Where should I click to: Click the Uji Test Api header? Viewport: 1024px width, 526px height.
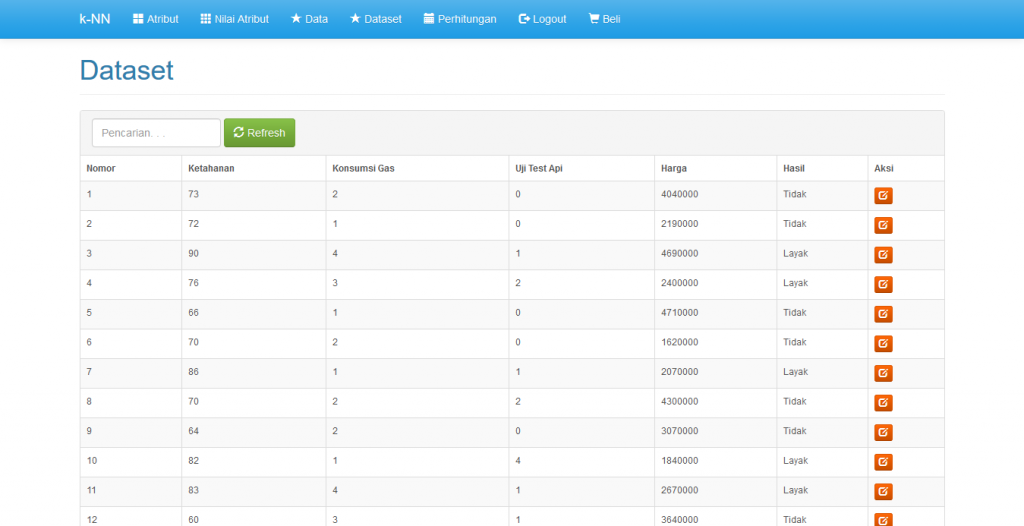(x=539, y=169)
